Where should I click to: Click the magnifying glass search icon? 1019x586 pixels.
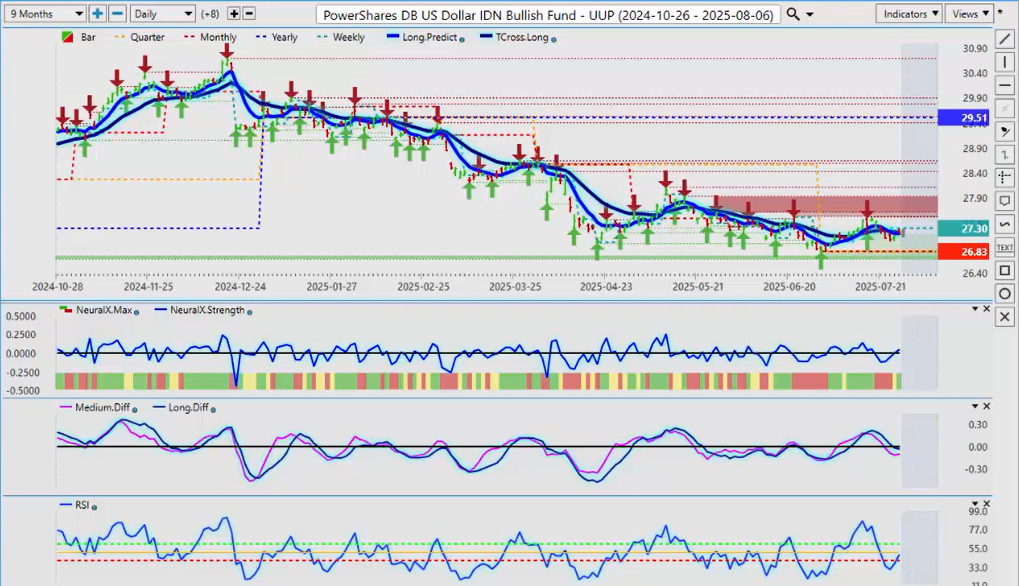tap(792, 14)
